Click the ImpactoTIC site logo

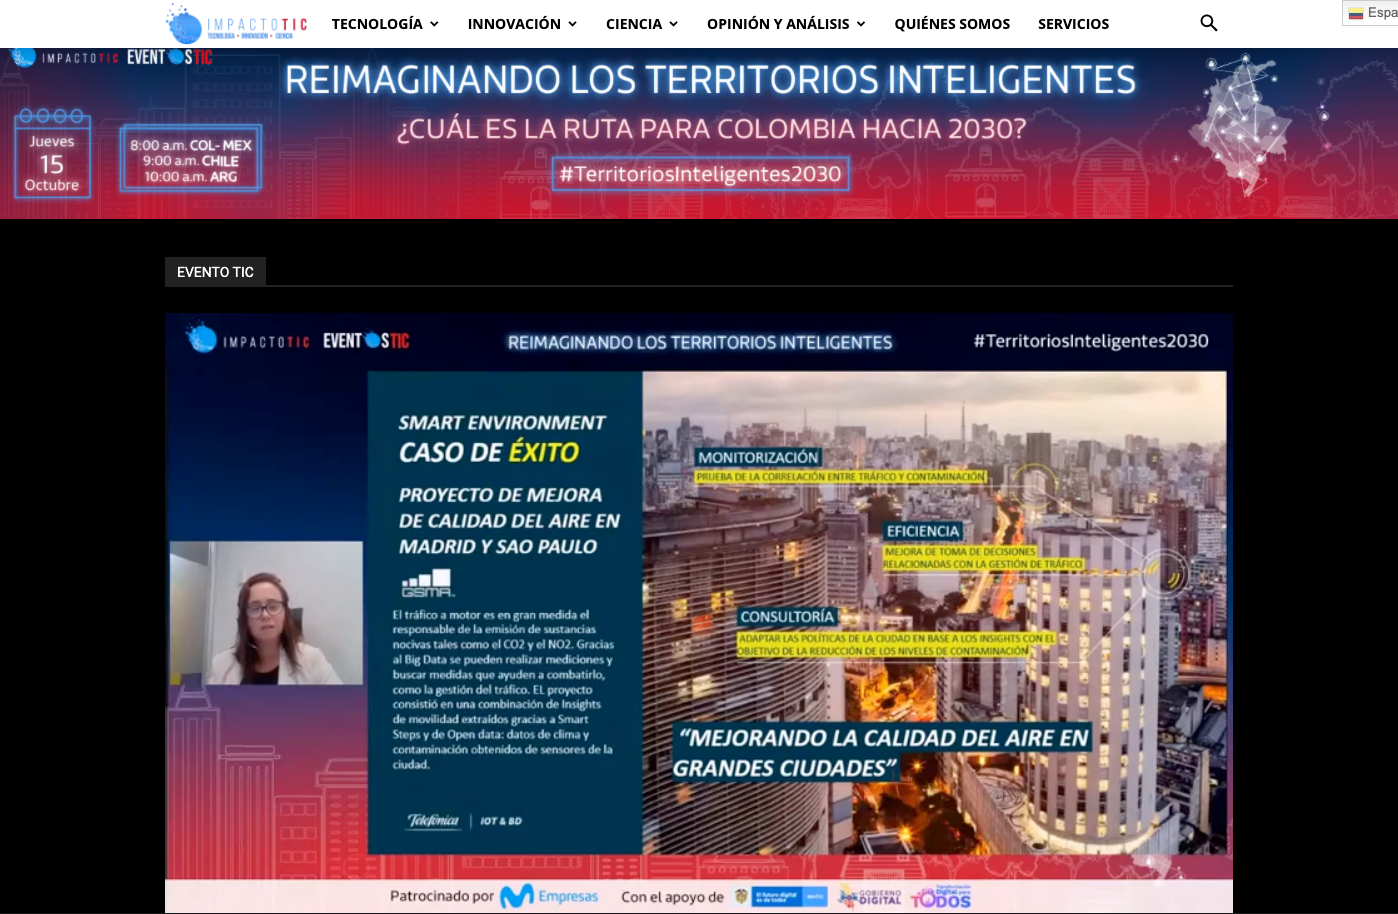tap(237, 24)
